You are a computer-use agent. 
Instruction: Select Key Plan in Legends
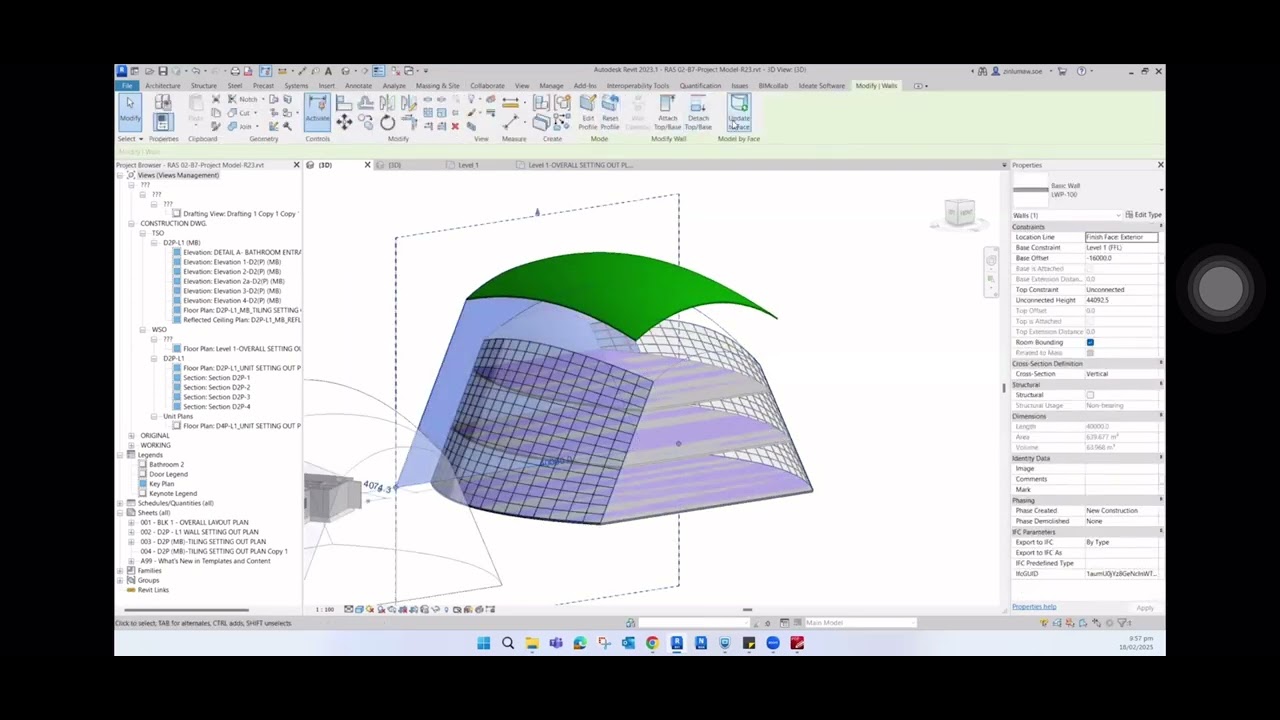(x=161, y=484)
